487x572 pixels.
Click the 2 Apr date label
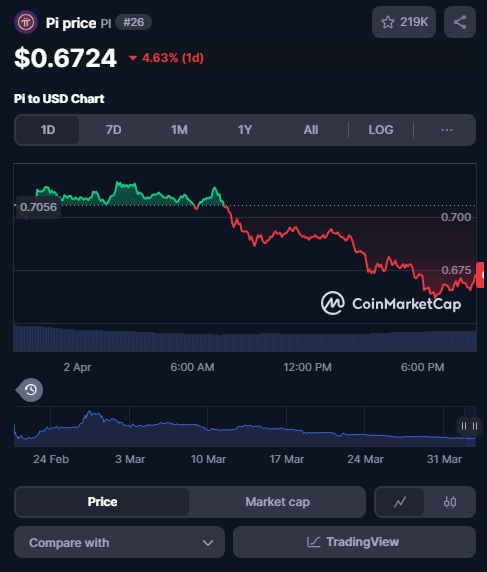(x=77, y=367)
